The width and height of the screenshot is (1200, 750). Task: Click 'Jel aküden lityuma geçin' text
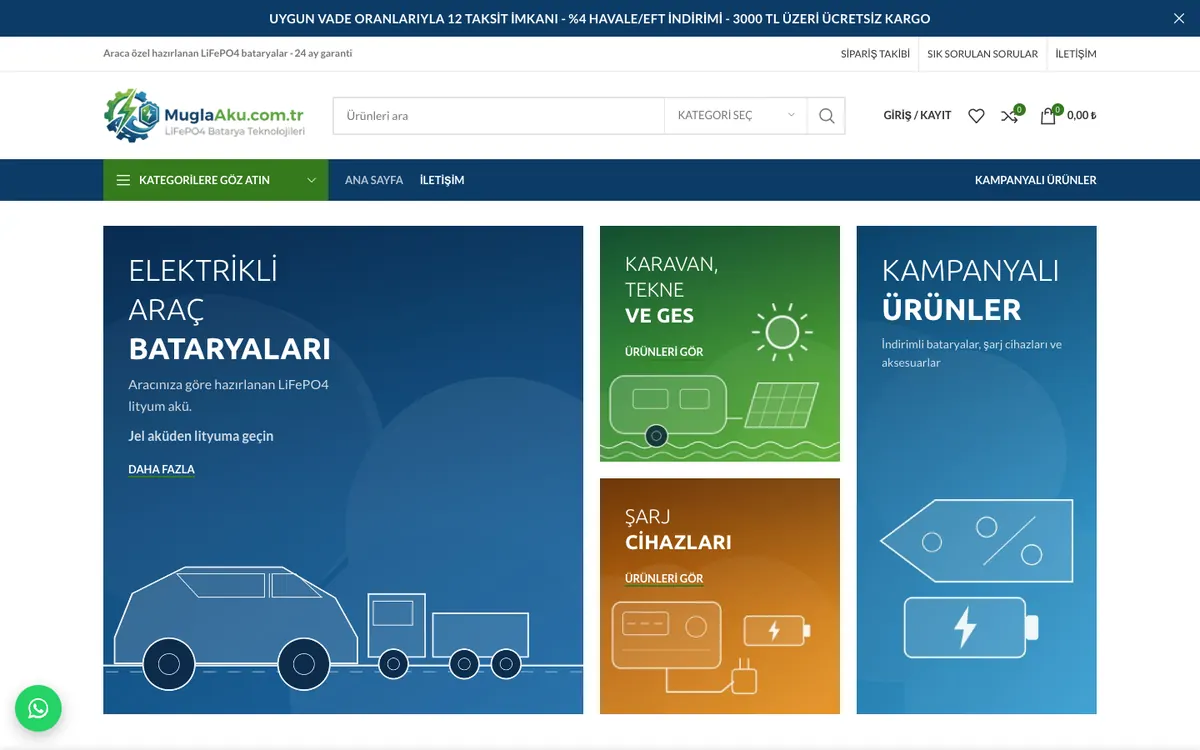pos(201,436)
